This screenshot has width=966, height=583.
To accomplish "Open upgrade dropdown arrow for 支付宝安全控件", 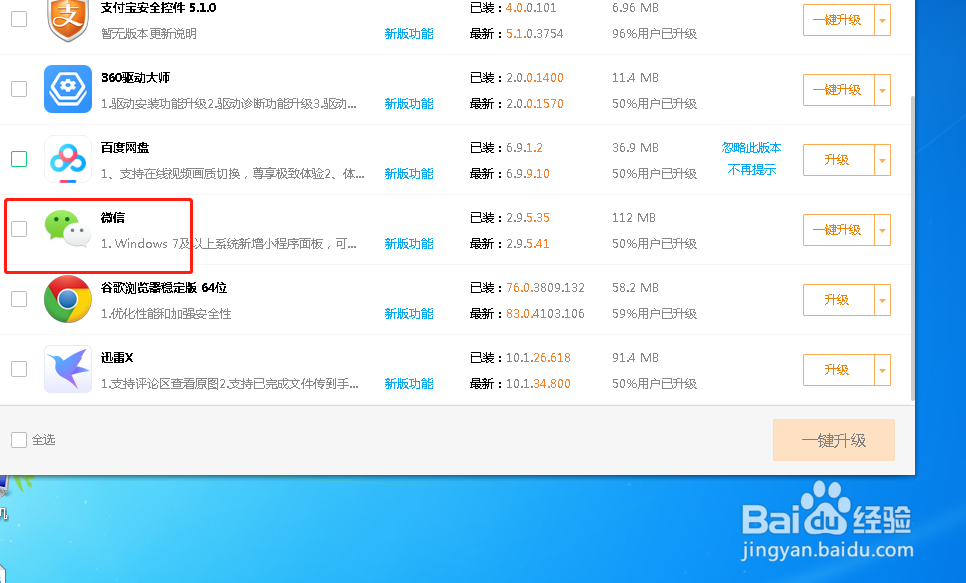I will (x=883, y=20).
